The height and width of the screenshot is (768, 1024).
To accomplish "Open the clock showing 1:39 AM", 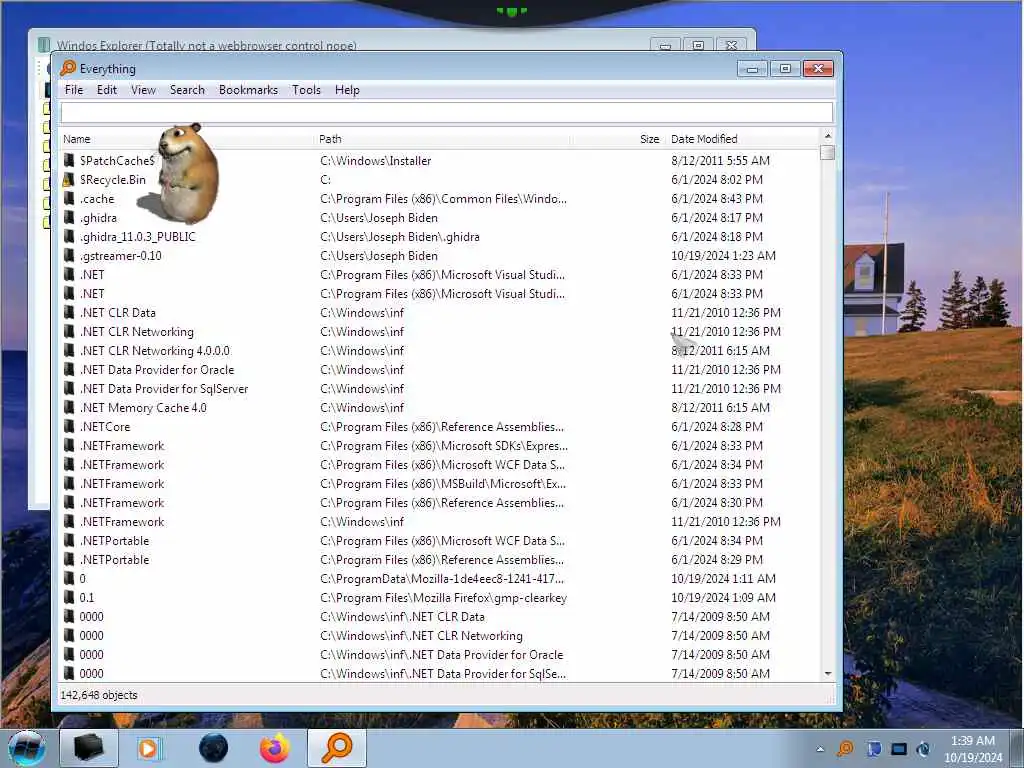I will click(973, 749).
